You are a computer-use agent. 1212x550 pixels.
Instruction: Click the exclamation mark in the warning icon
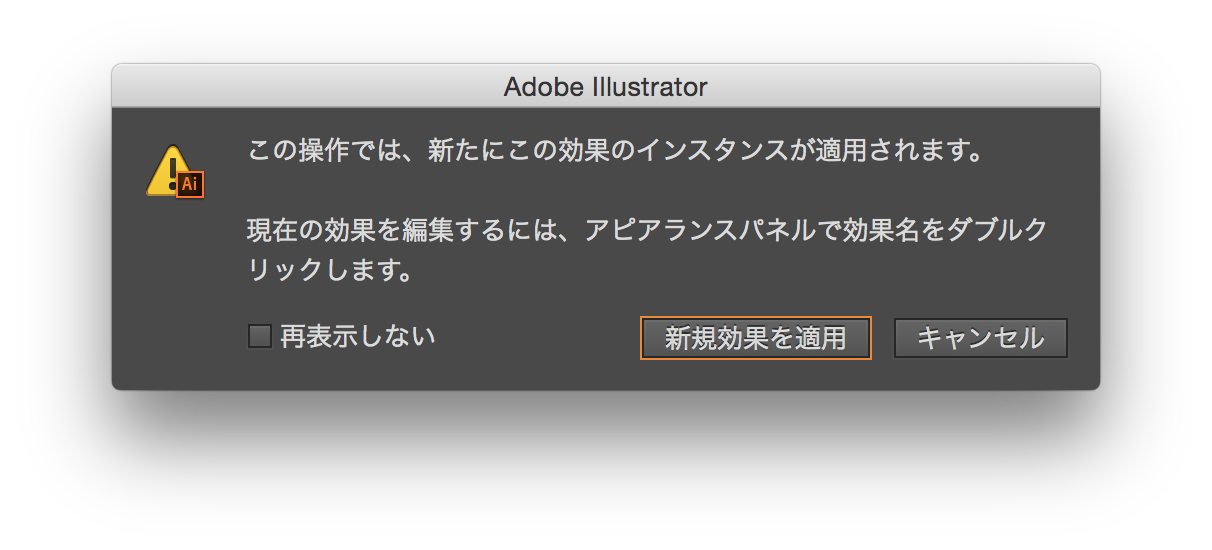tap(172, 170)
